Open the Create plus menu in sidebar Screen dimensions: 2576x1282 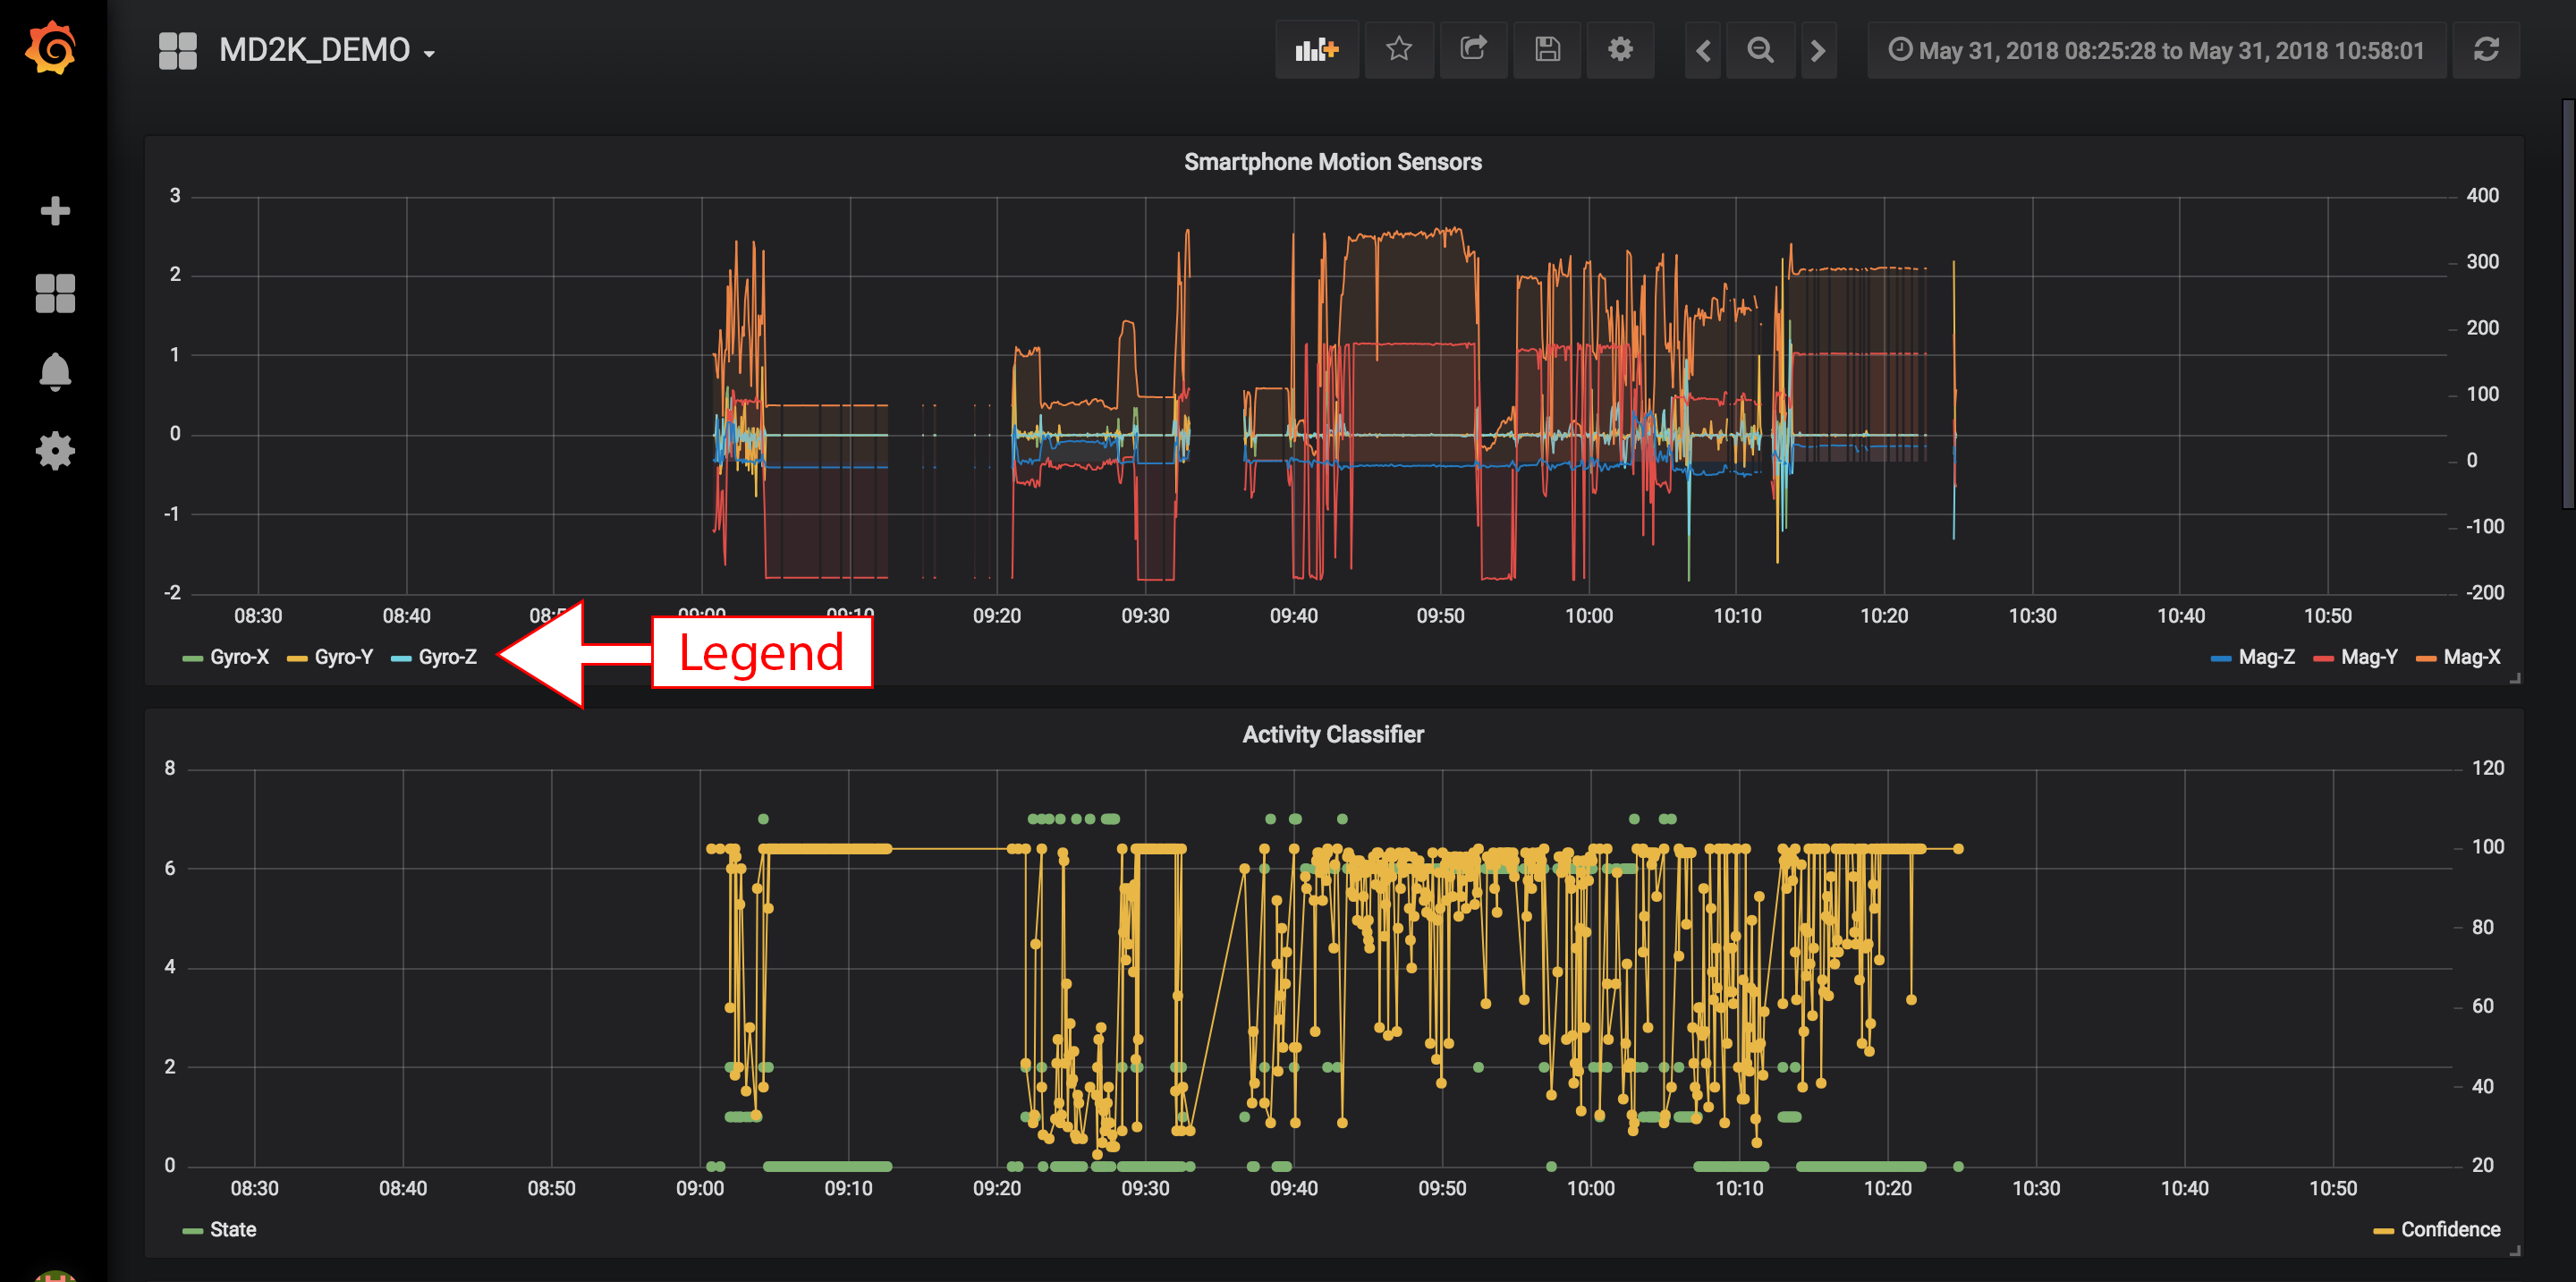pos(55,211)
